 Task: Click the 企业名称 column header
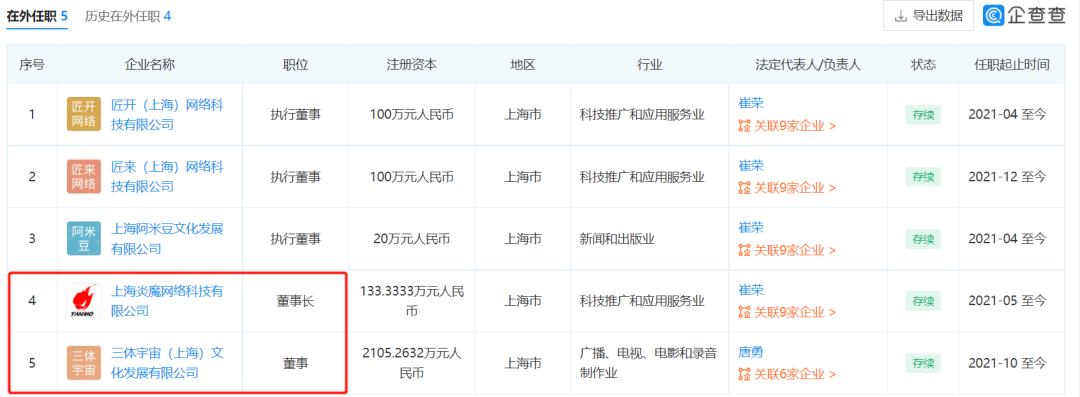tap(150, 65)
